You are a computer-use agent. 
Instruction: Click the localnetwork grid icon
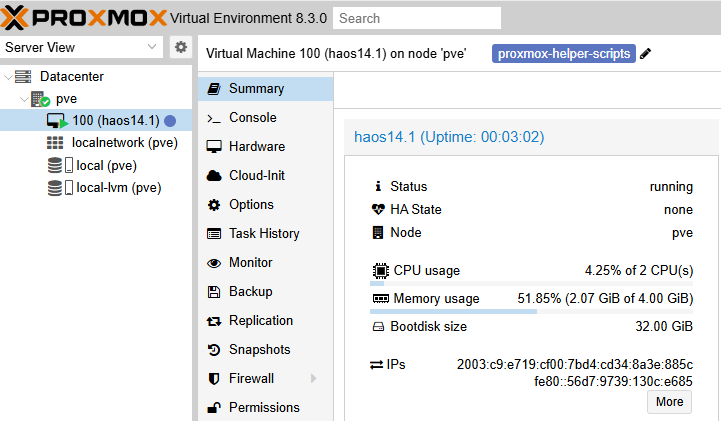(55, 143)
